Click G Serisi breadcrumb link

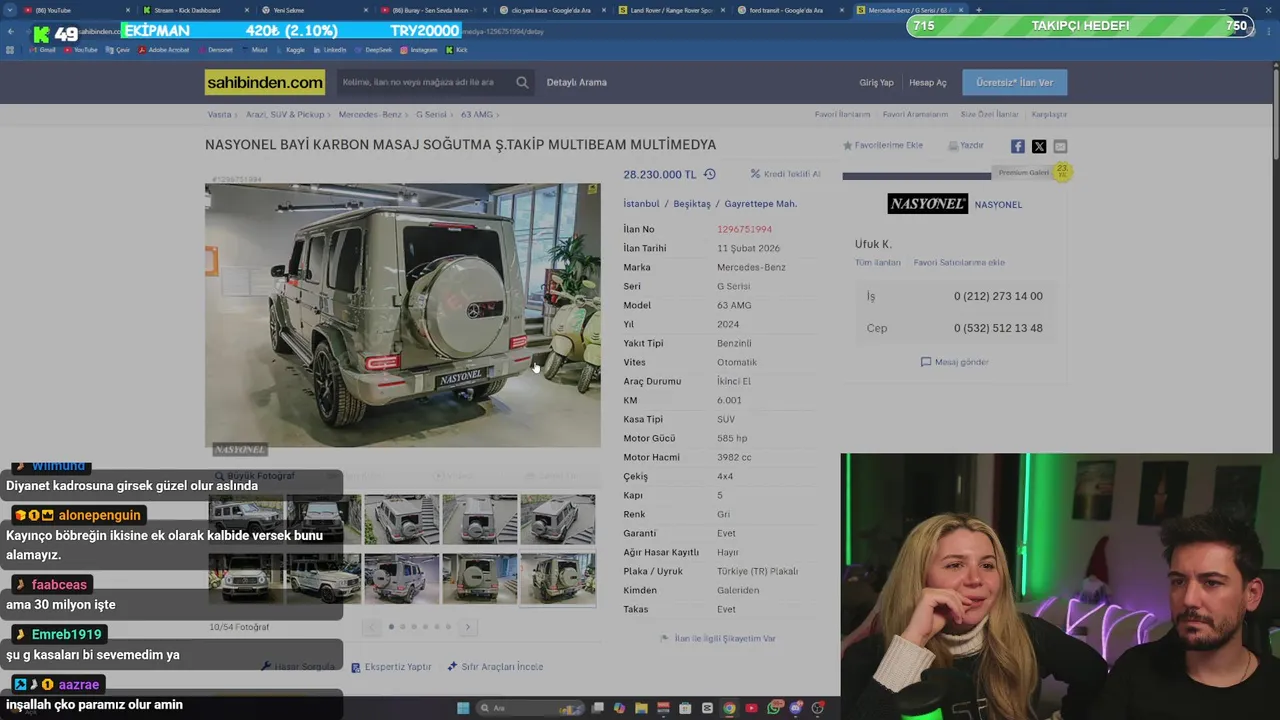coord(431,115)
